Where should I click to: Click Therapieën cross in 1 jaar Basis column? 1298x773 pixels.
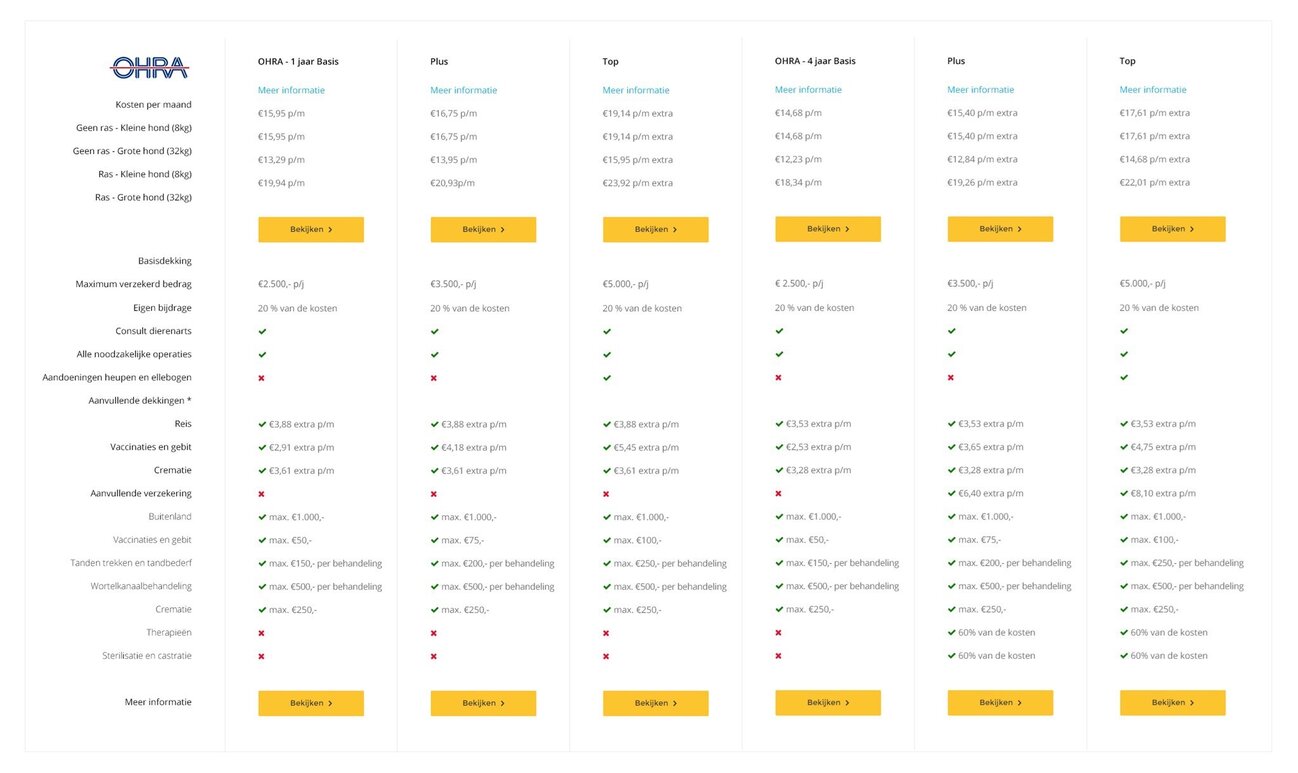coord(262,633)
